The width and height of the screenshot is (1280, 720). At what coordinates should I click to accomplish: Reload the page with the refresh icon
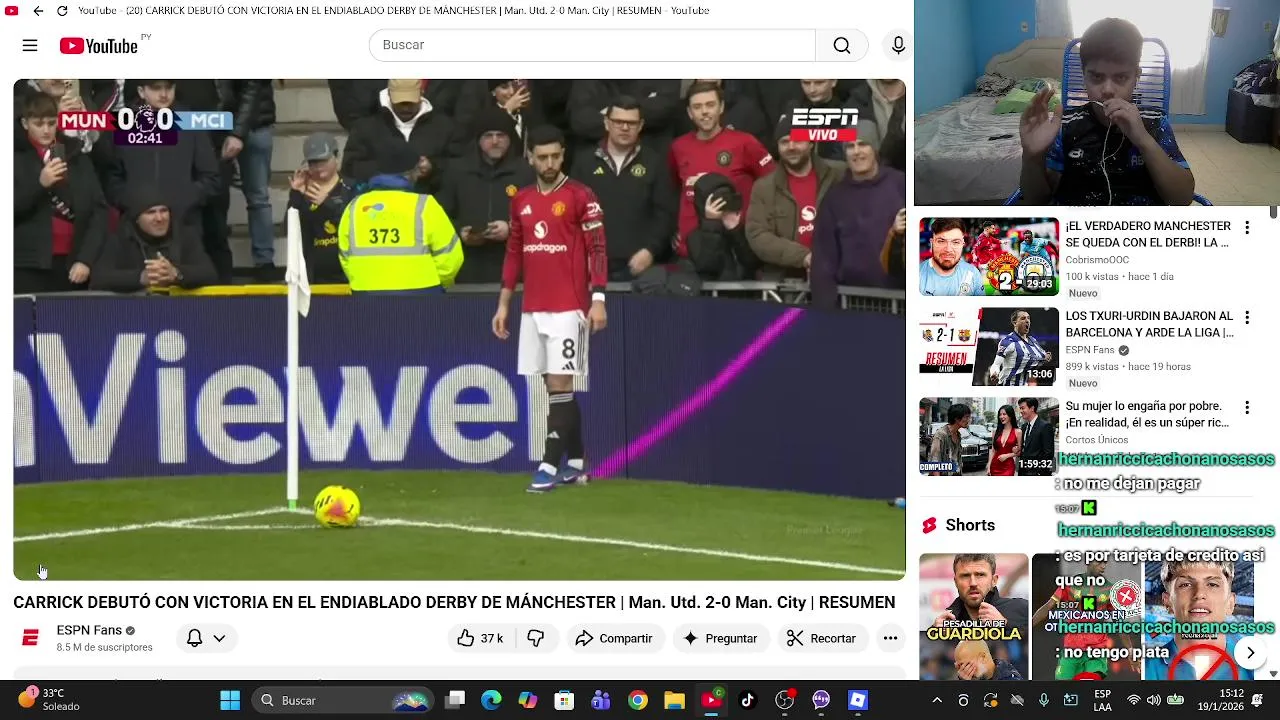pos(62,11)
